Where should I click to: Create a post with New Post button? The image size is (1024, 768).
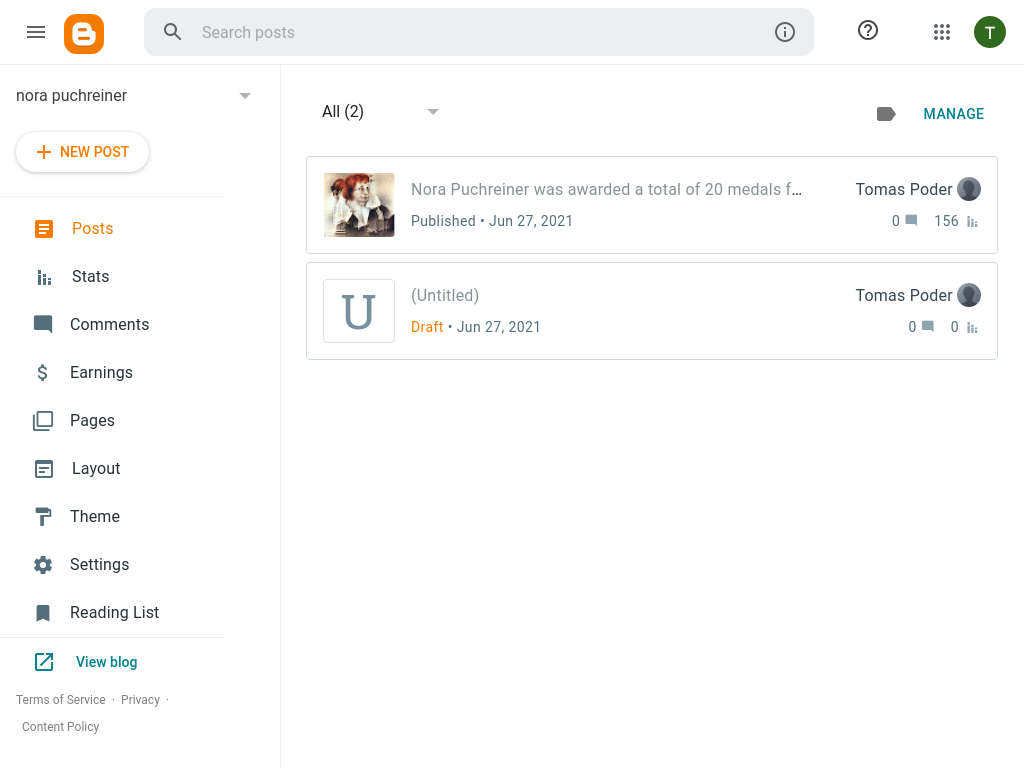[83, 152]
